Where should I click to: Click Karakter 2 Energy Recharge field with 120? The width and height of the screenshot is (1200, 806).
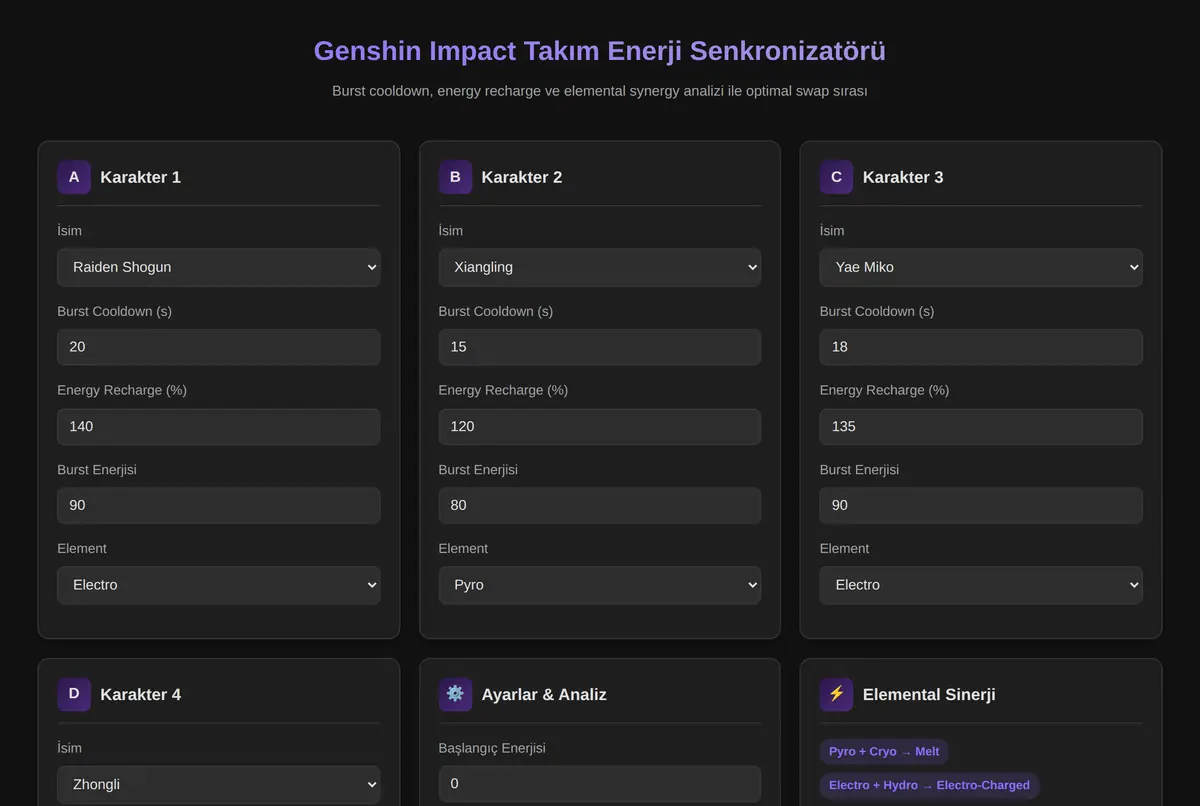click(x=600, y=426)
